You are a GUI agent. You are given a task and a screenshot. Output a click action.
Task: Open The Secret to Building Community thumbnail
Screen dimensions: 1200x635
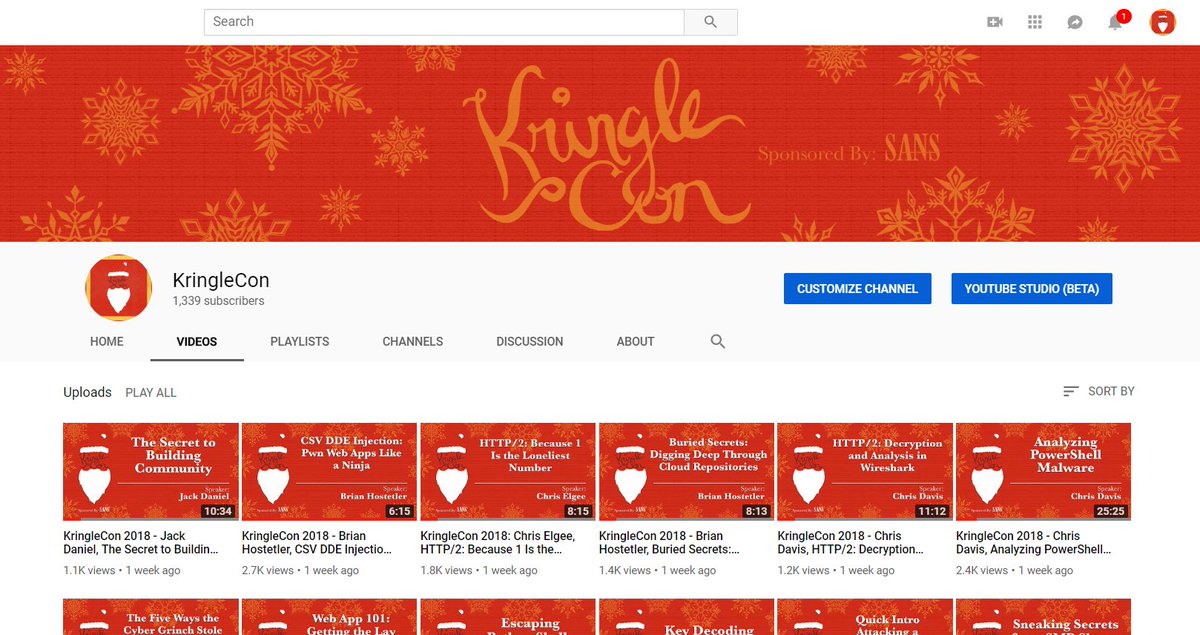(151, 471)
